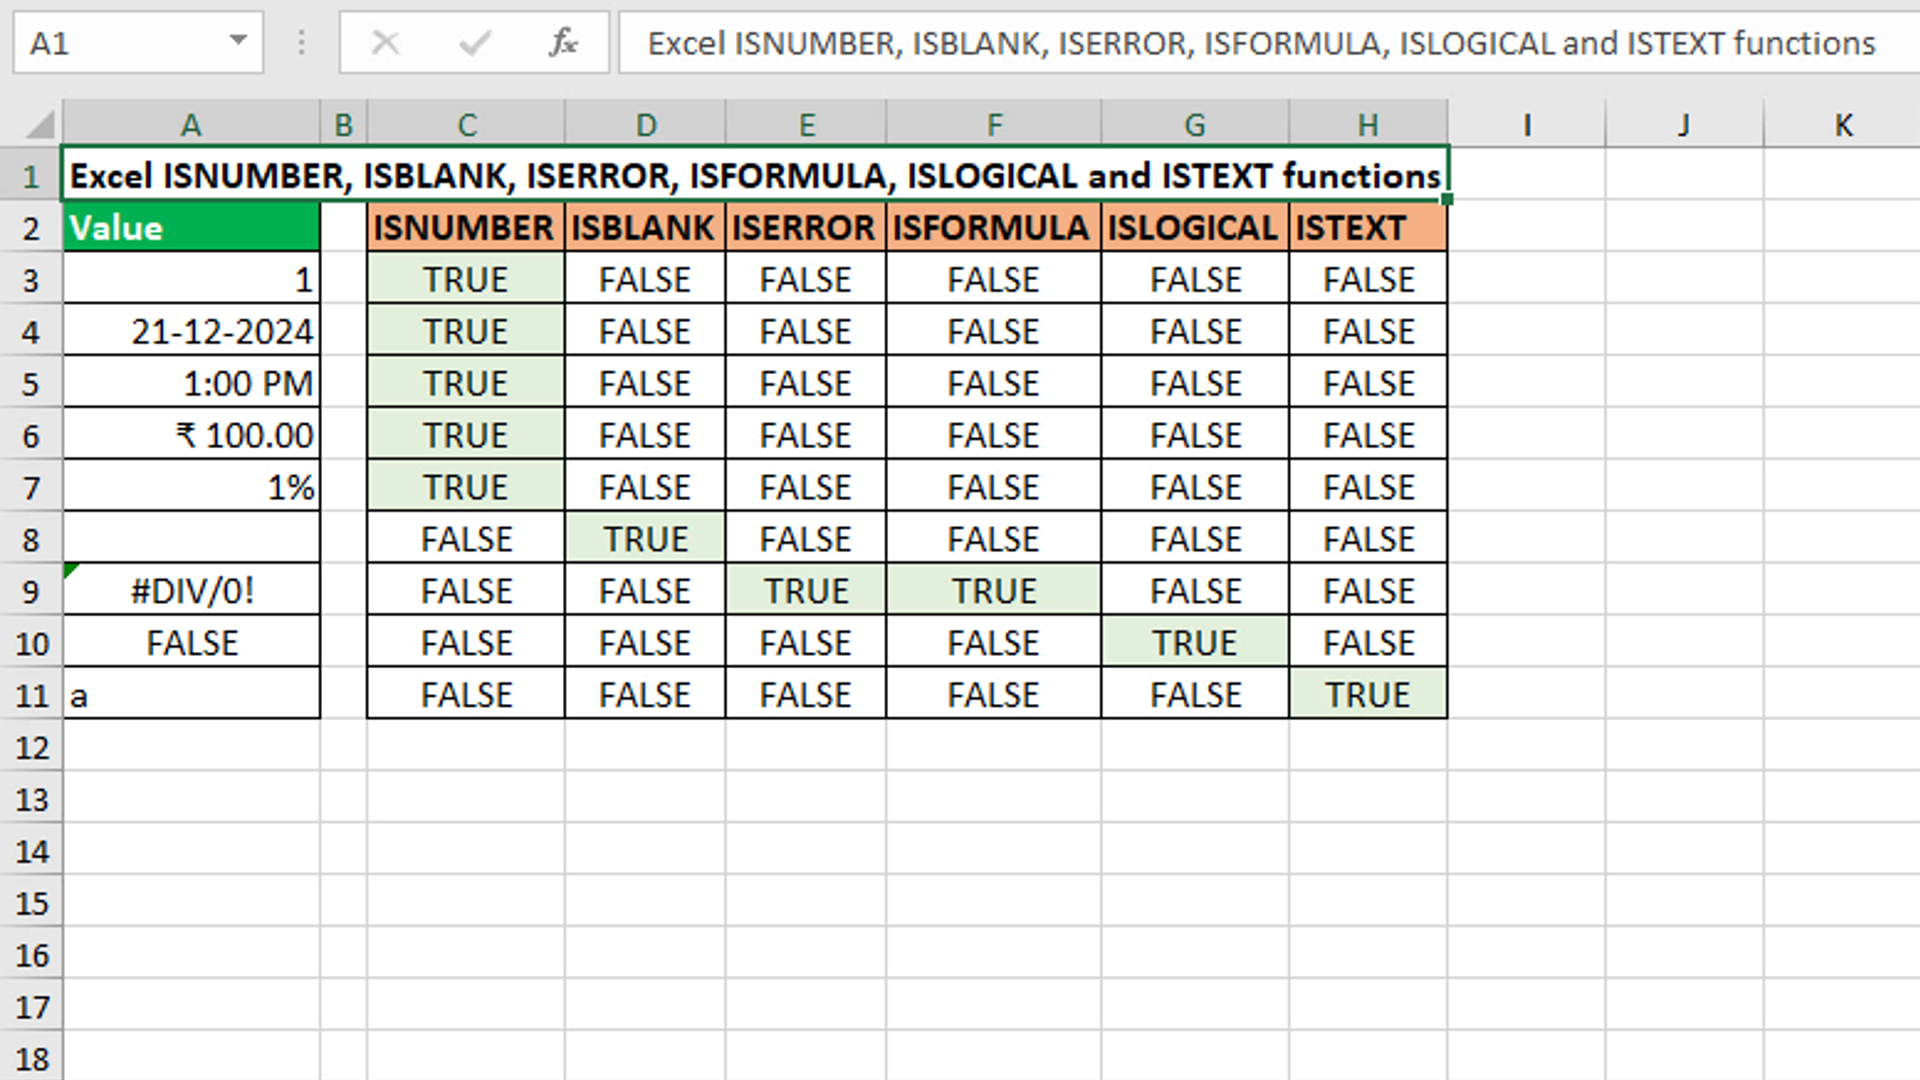Click the ISFORMULA FALSE cell in row 6
Screen dimensions: 1920x1080
(x=994, y=435)
